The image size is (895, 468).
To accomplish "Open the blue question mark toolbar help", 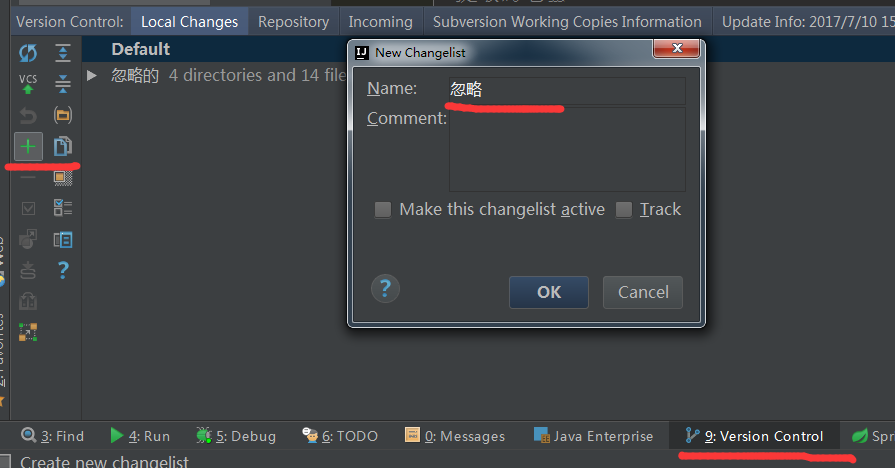I will tap(63, 270).
